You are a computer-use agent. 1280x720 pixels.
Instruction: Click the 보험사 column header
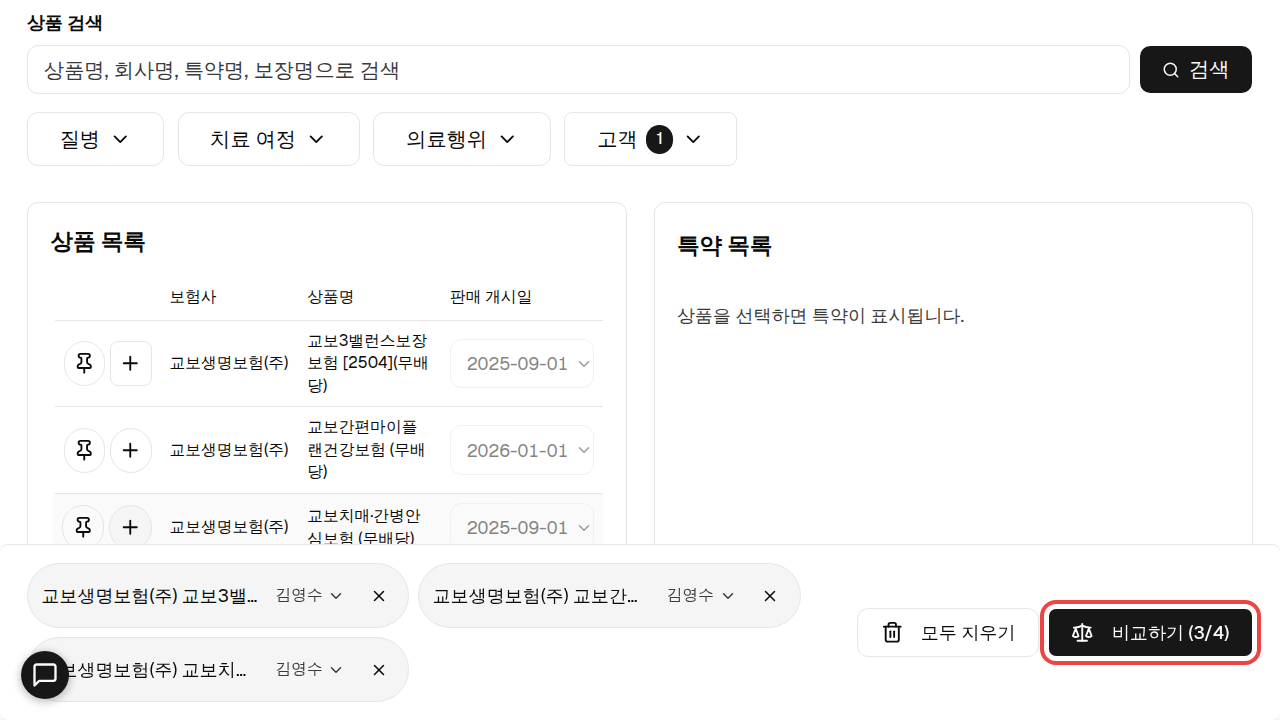(193, 296)
